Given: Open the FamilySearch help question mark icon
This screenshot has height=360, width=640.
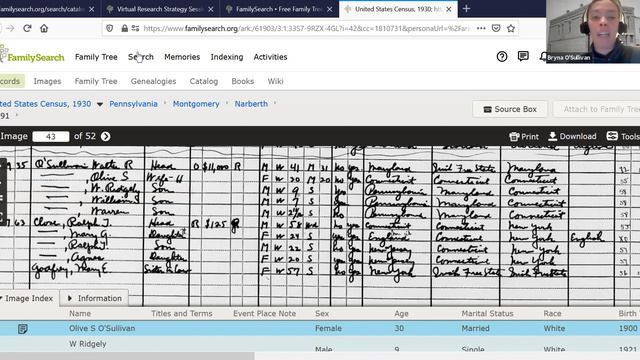Looking at the screenshot, I should [x=502, y=56].
